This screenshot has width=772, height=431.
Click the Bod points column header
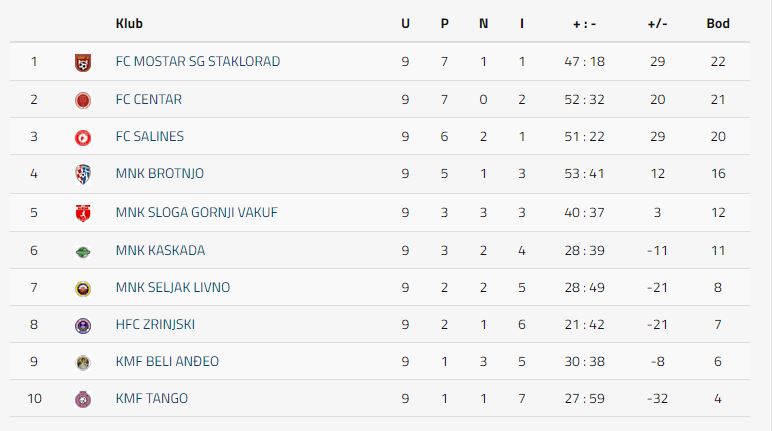[x=717, y=23]
